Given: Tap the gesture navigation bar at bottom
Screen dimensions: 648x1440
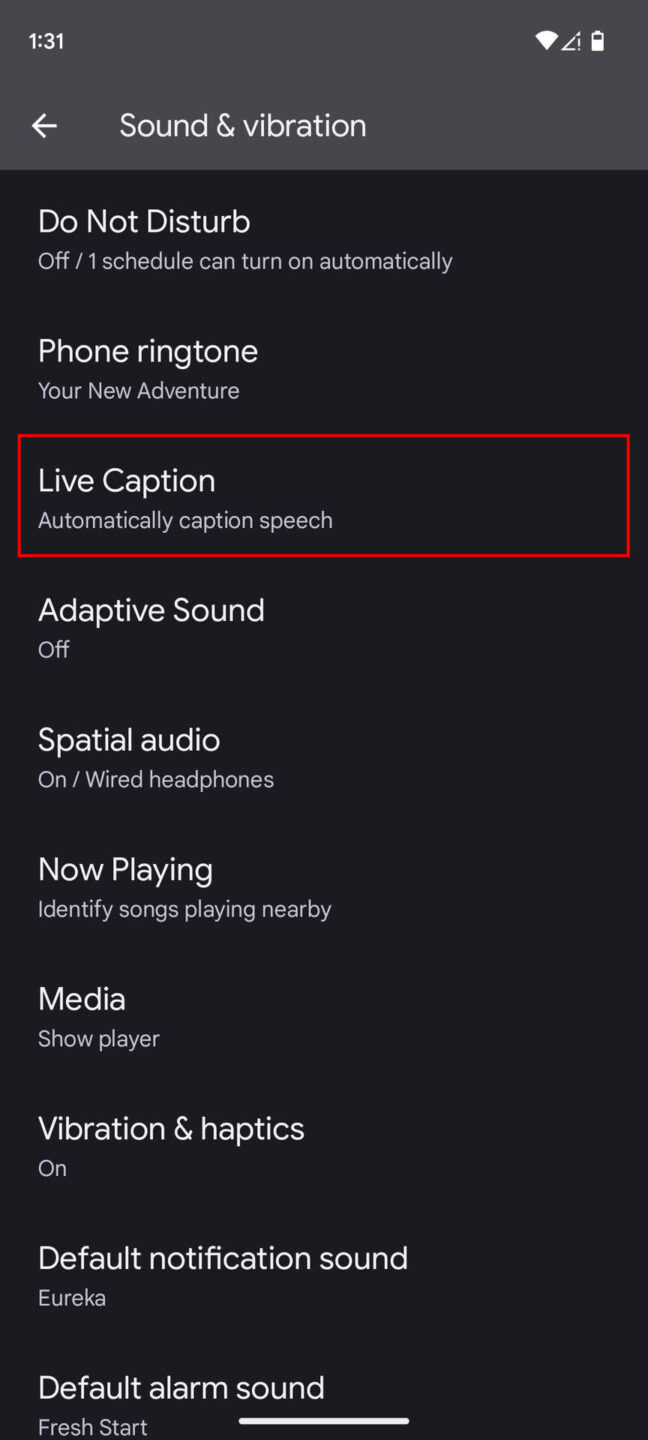Looking at the screenshot, I should pos(324,1418).
